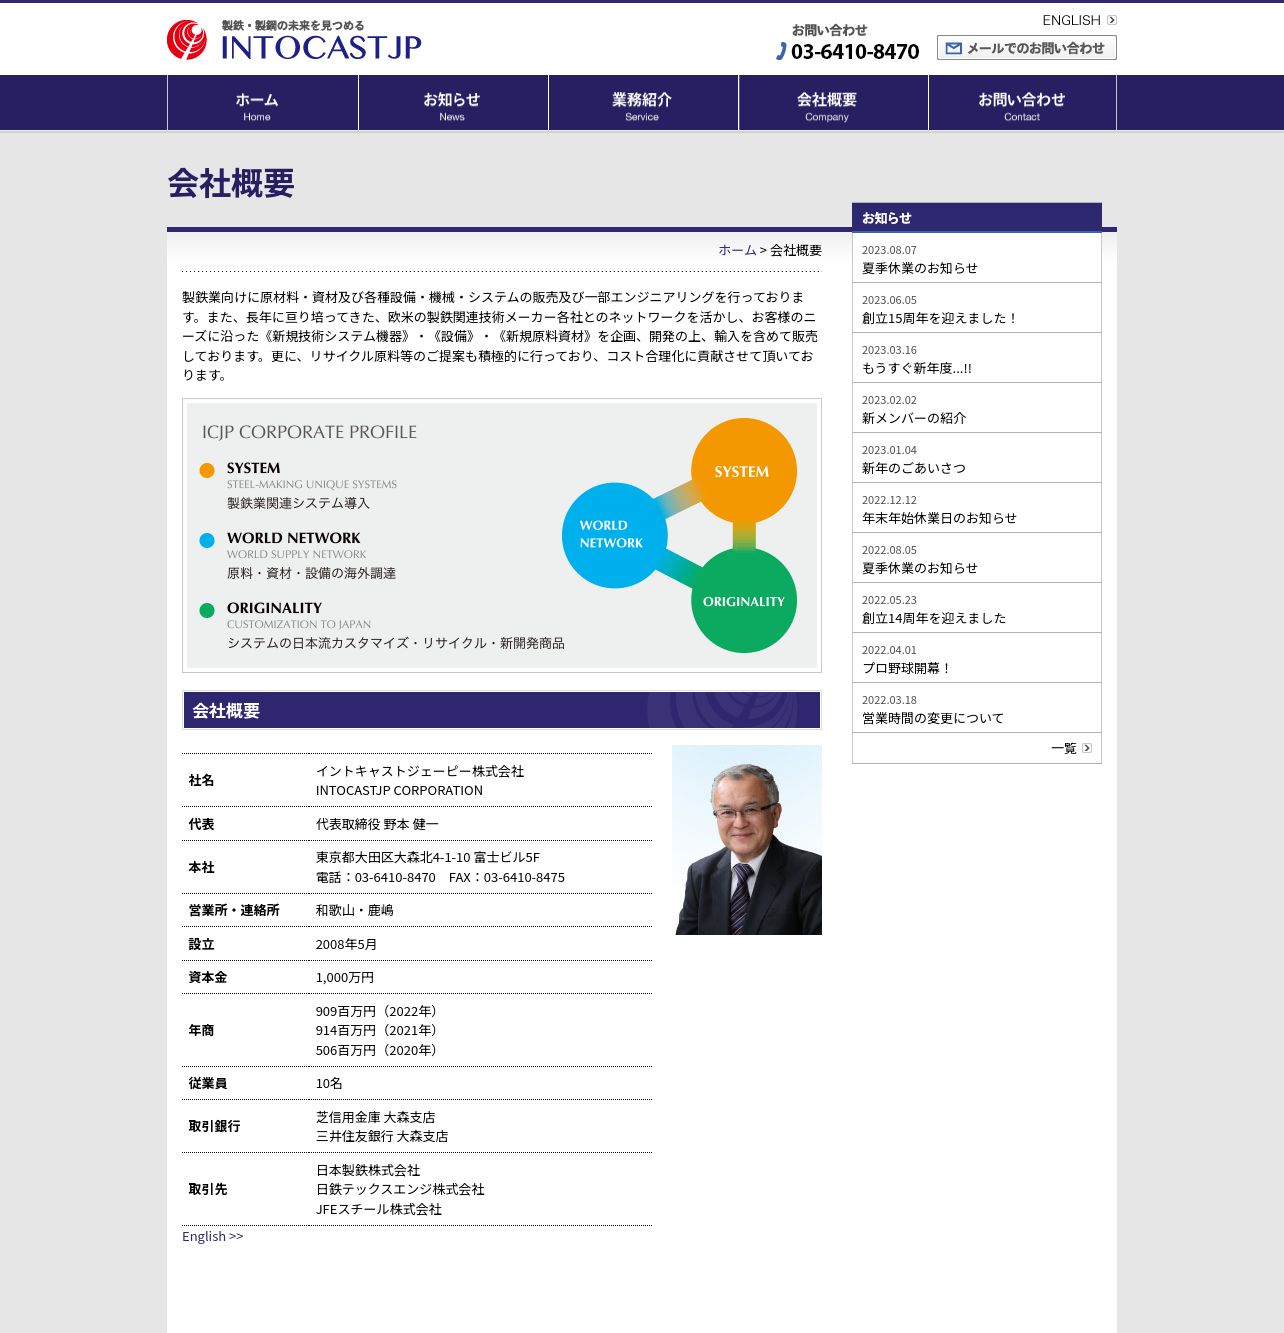The image size is (1284, 1333).
Task: Follow the ホーム breadcrumb link
Action: coord(737,250)
